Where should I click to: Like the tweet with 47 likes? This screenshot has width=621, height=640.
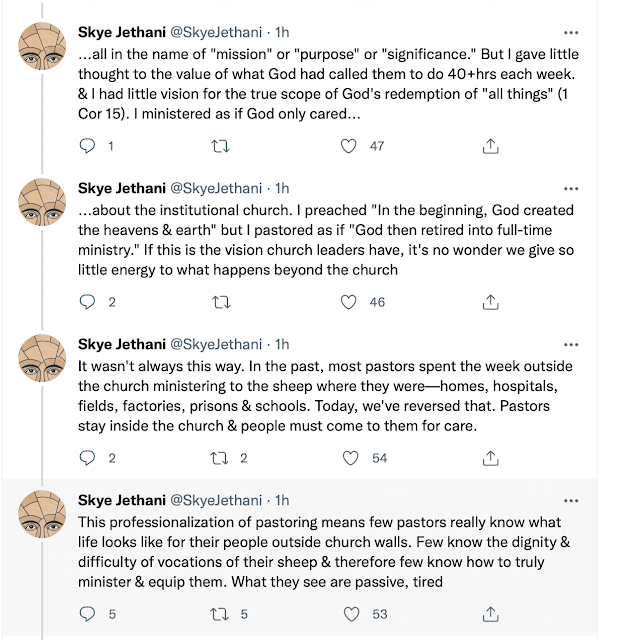(349, 146)
